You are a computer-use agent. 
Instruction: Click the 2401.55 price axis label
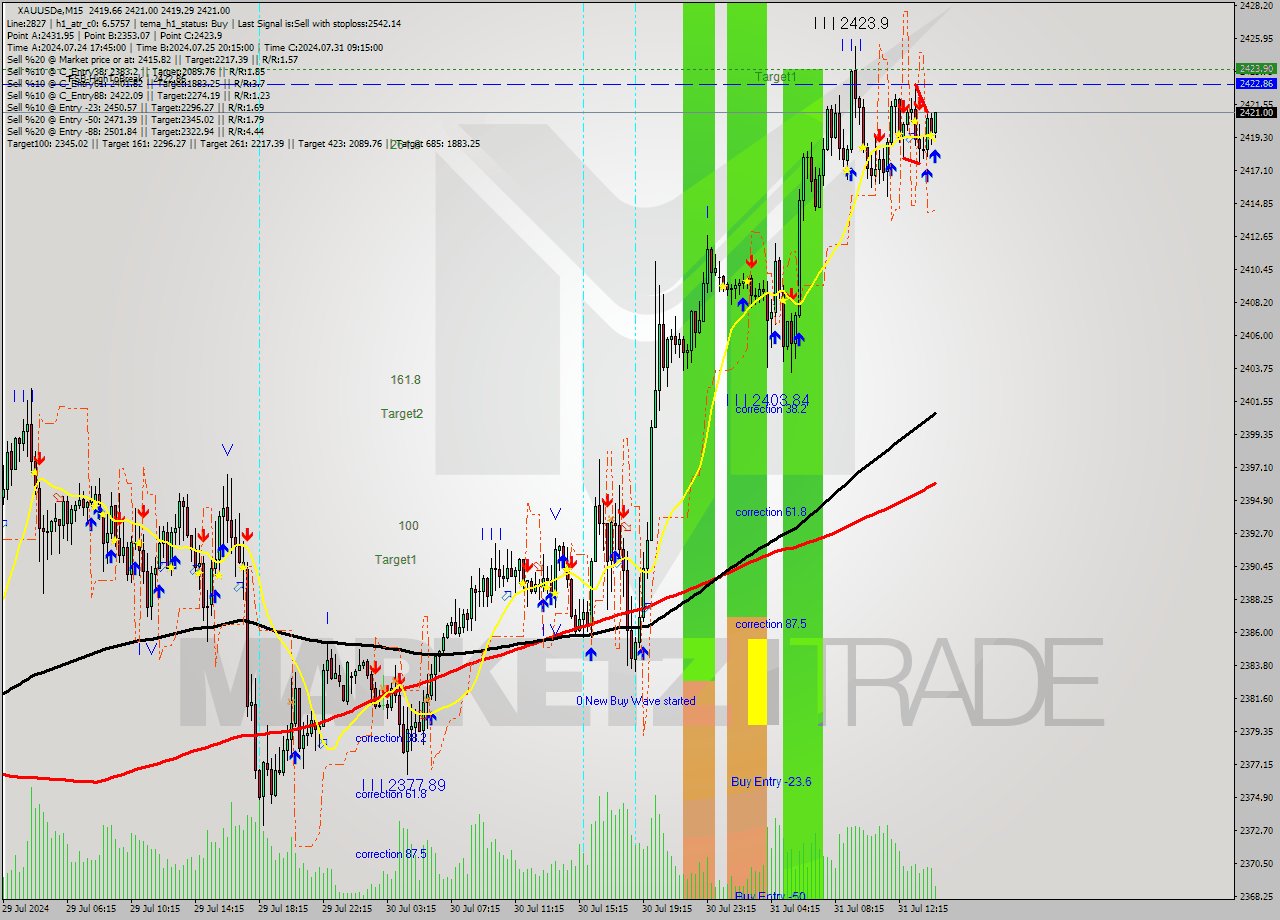(x=1255, y=401)
